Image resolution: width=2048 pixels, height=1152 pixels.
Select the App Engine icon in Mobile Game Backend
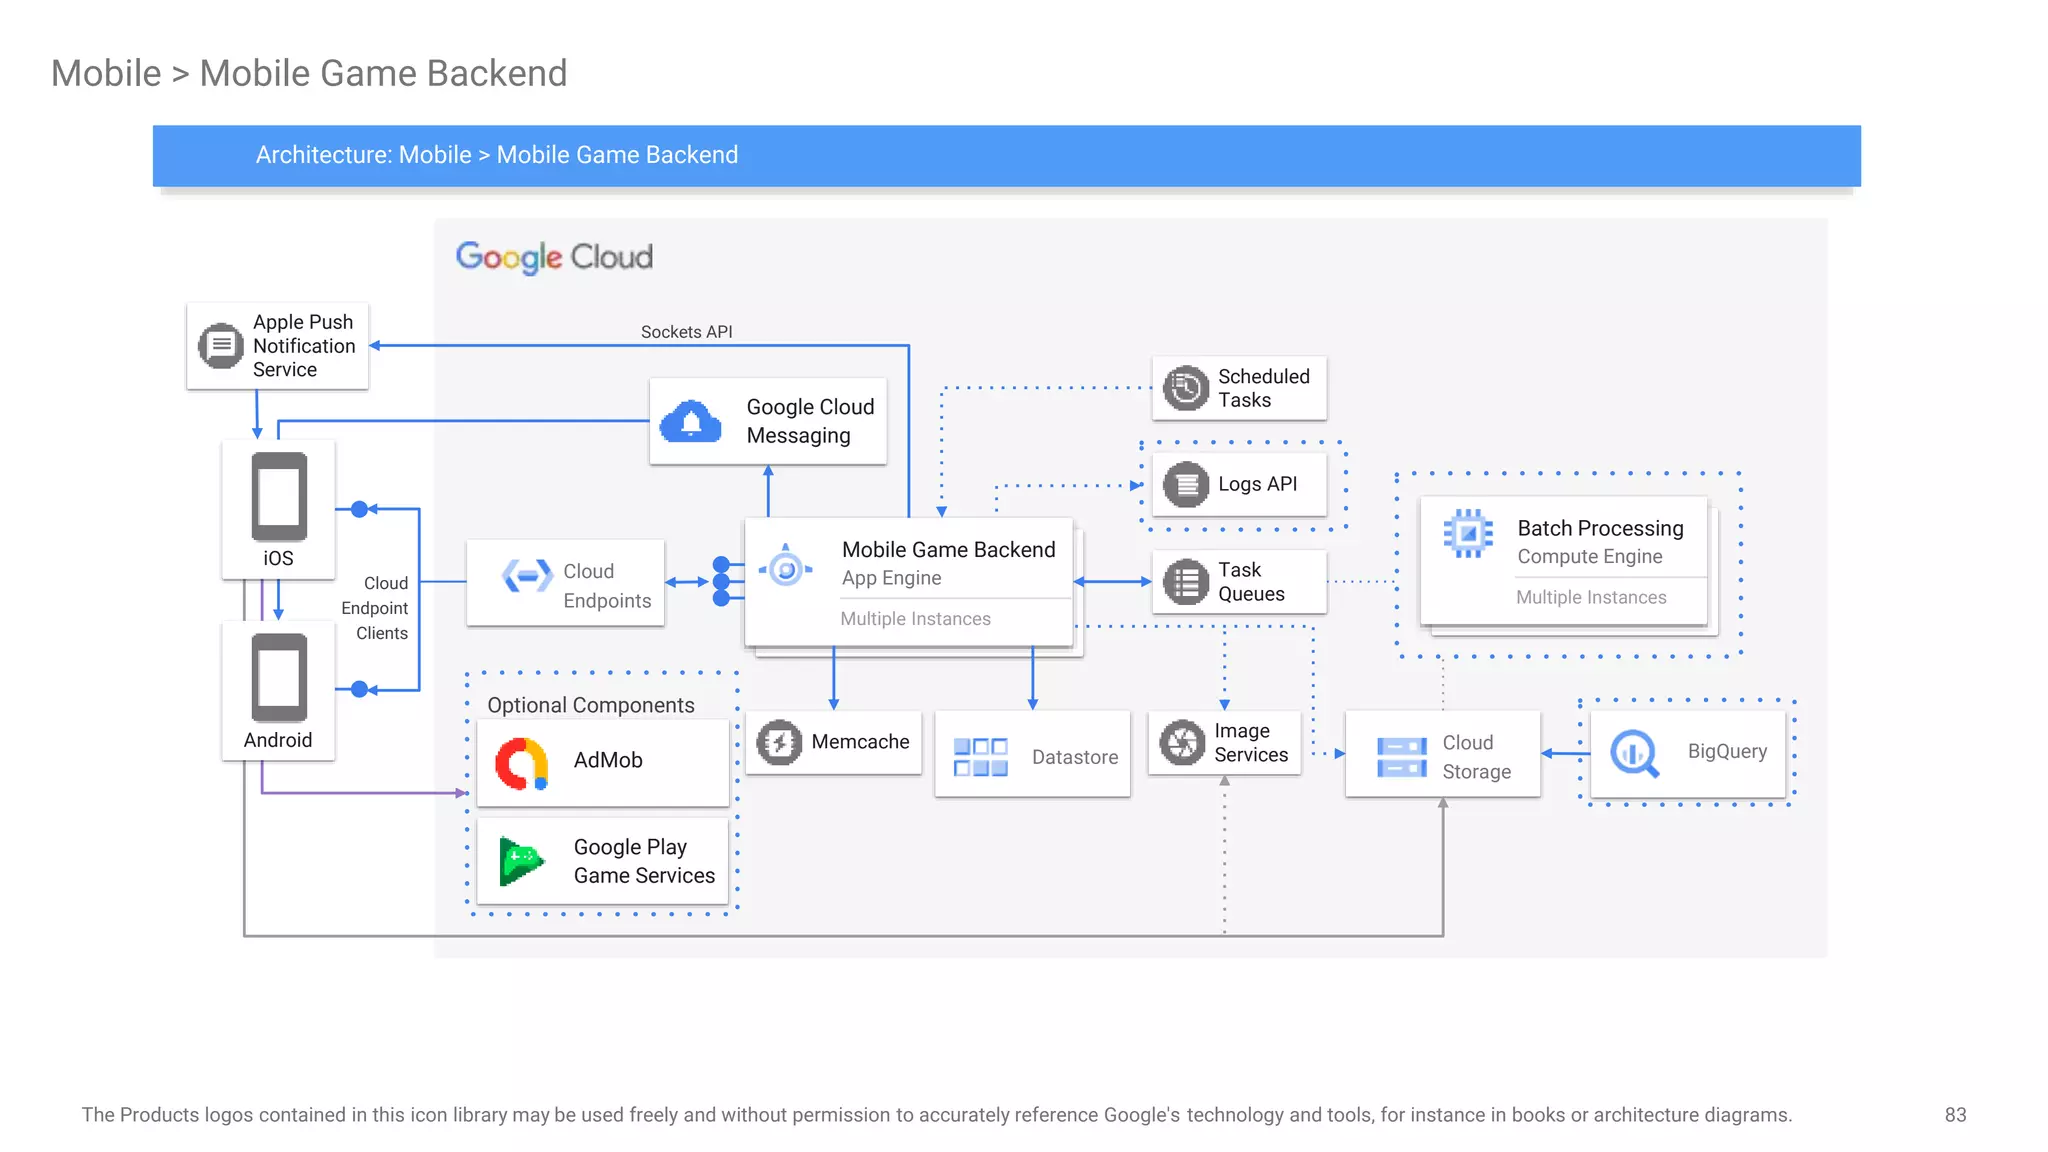click(x=786, y=570)
